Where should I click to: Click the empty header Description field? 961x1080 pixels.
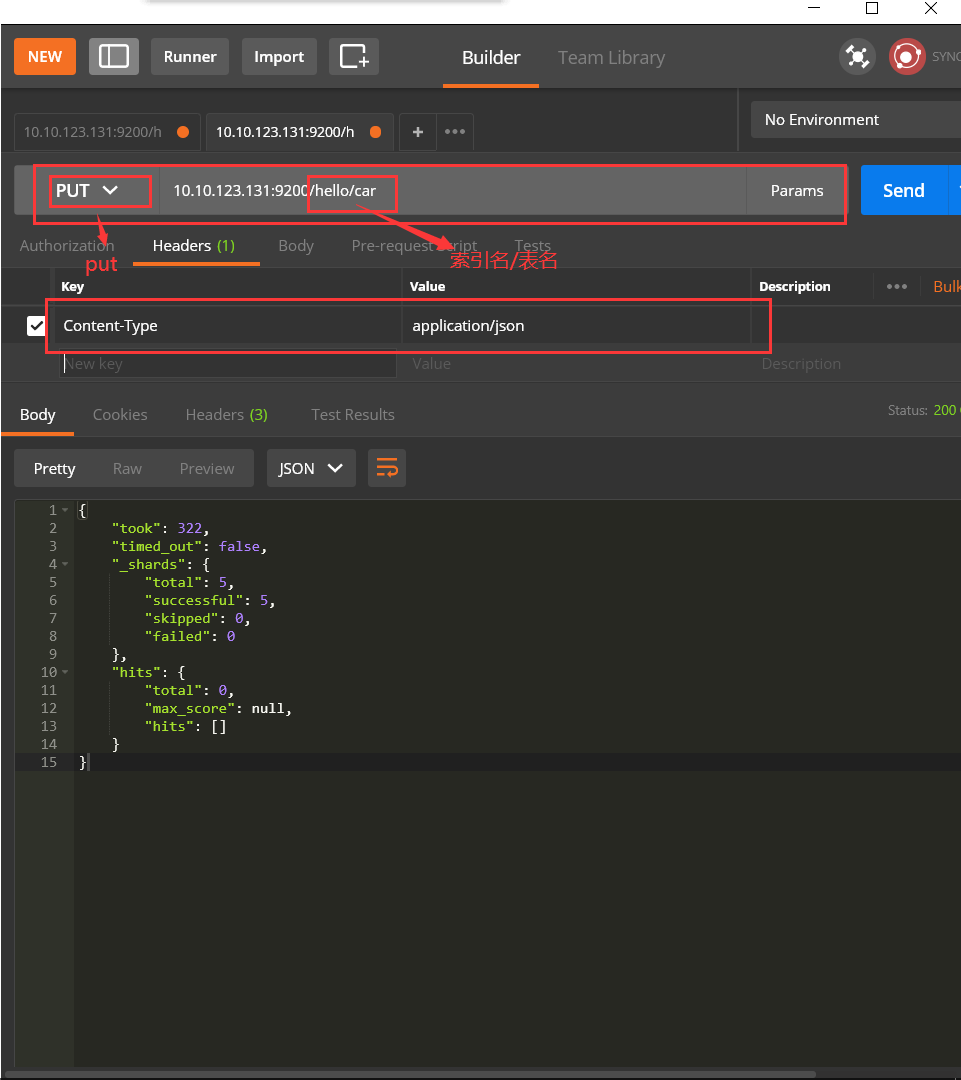[x=856, y=364]
